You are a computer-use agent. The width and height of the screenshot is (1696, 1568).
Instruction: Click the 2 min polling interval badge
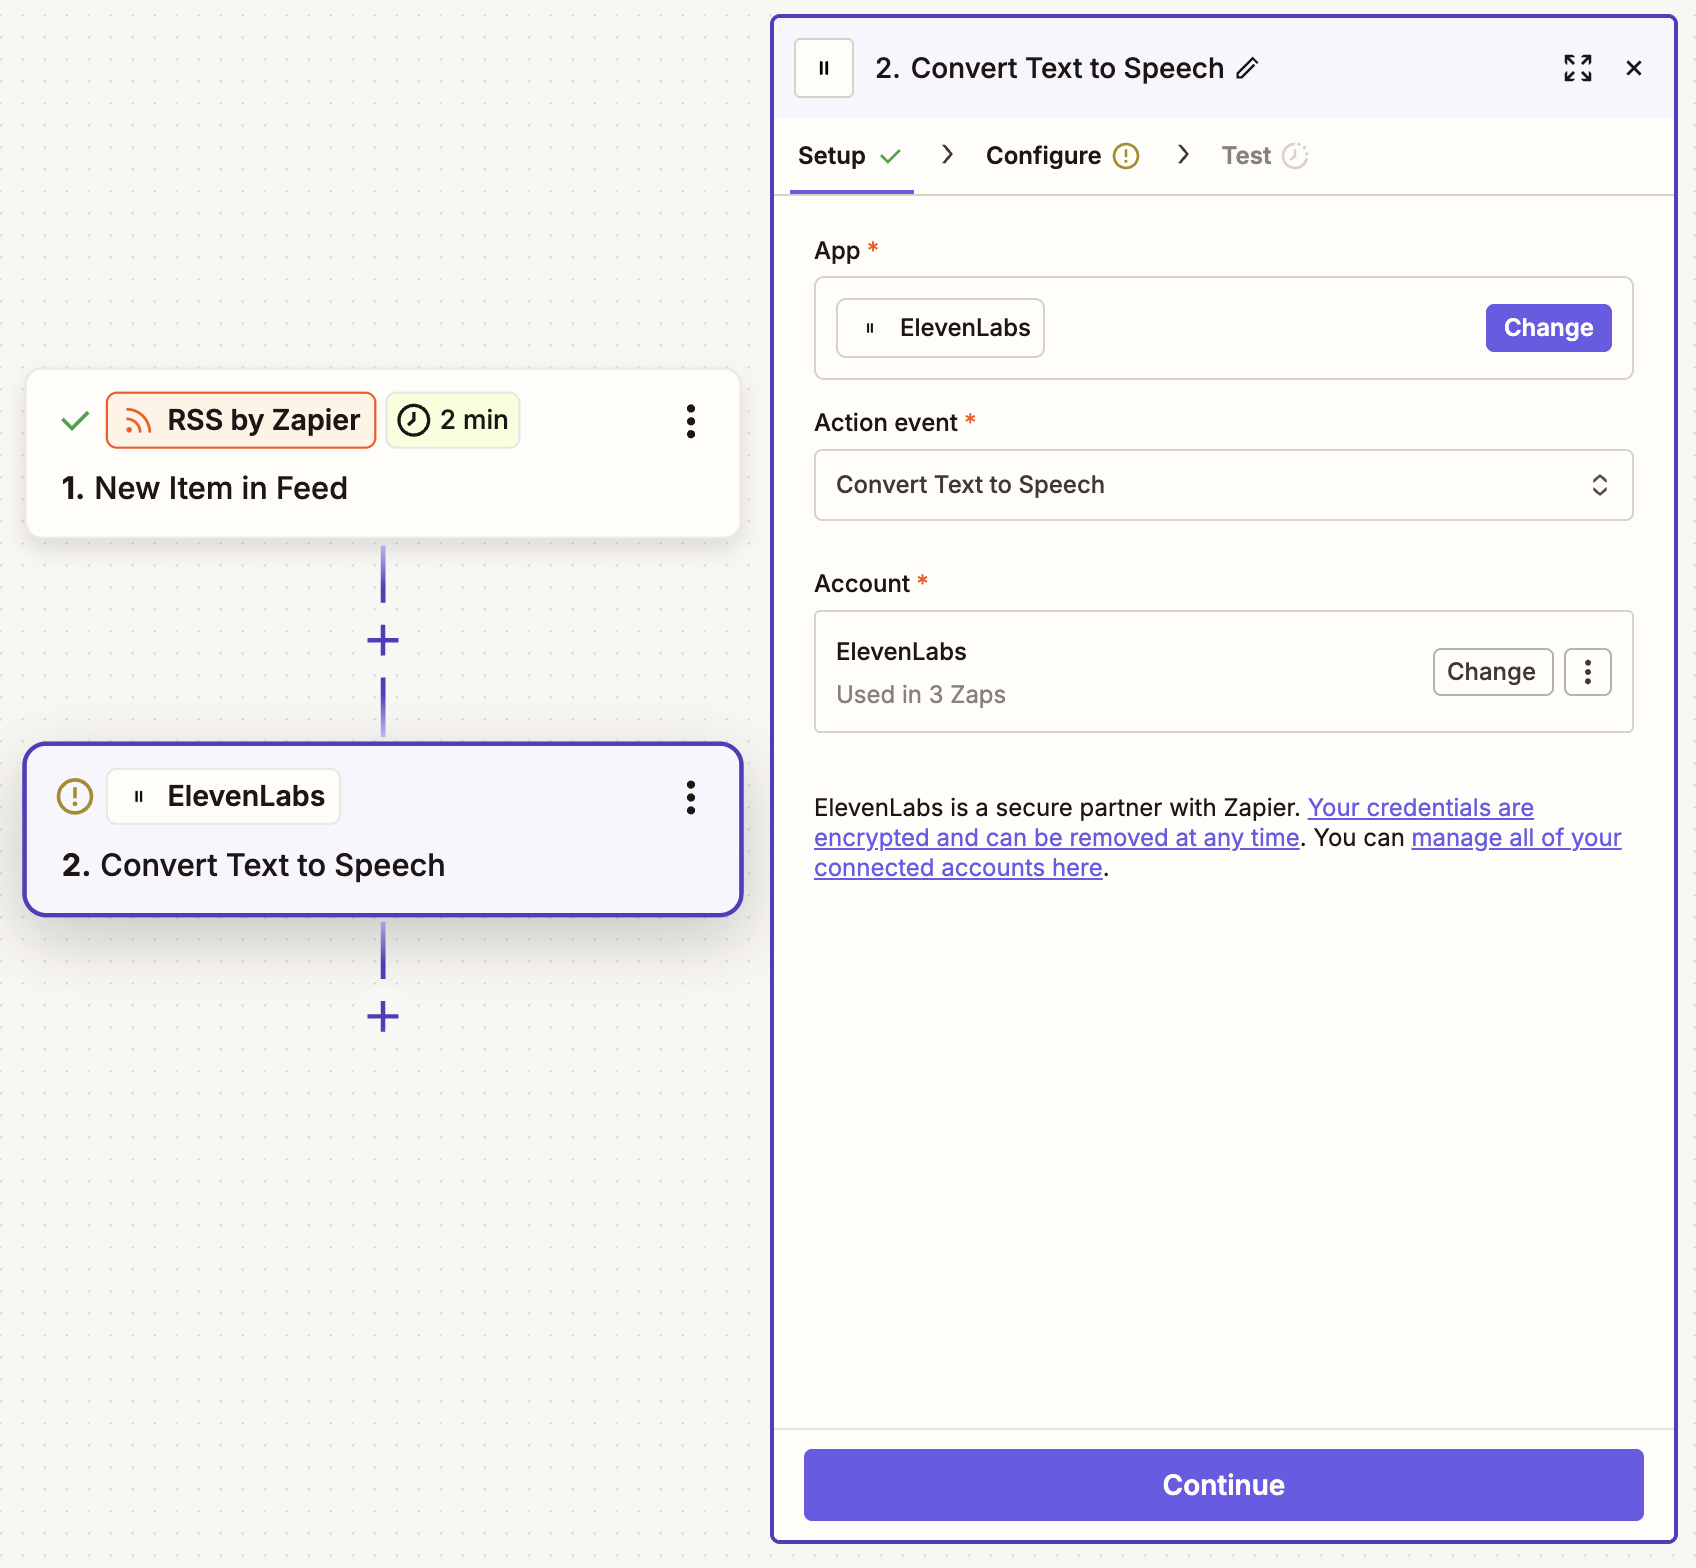point(453,420)
